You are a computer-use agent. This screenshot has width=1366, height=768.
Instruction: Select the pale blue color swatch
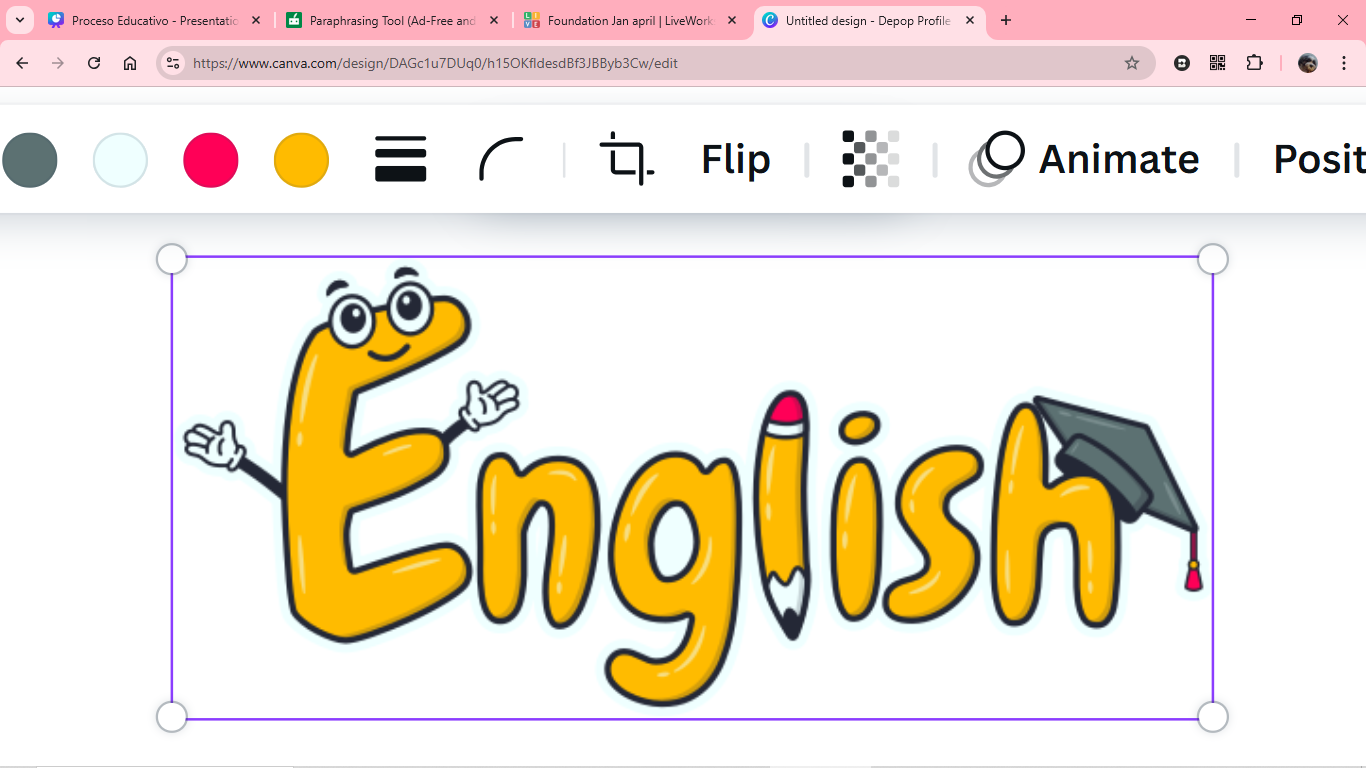tap(120, 160)
